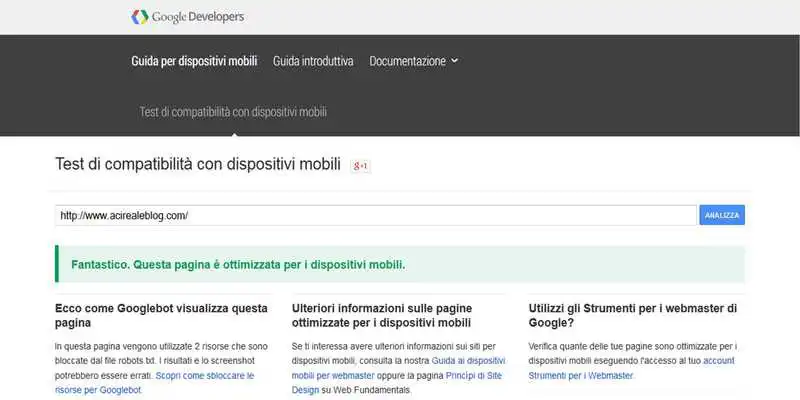Image resolution: width=800 pixels, height=400 pixels.
Task: Click heading Utilizzi gli Strumenti per i webmaster
Action: click(x=633, y=315)
